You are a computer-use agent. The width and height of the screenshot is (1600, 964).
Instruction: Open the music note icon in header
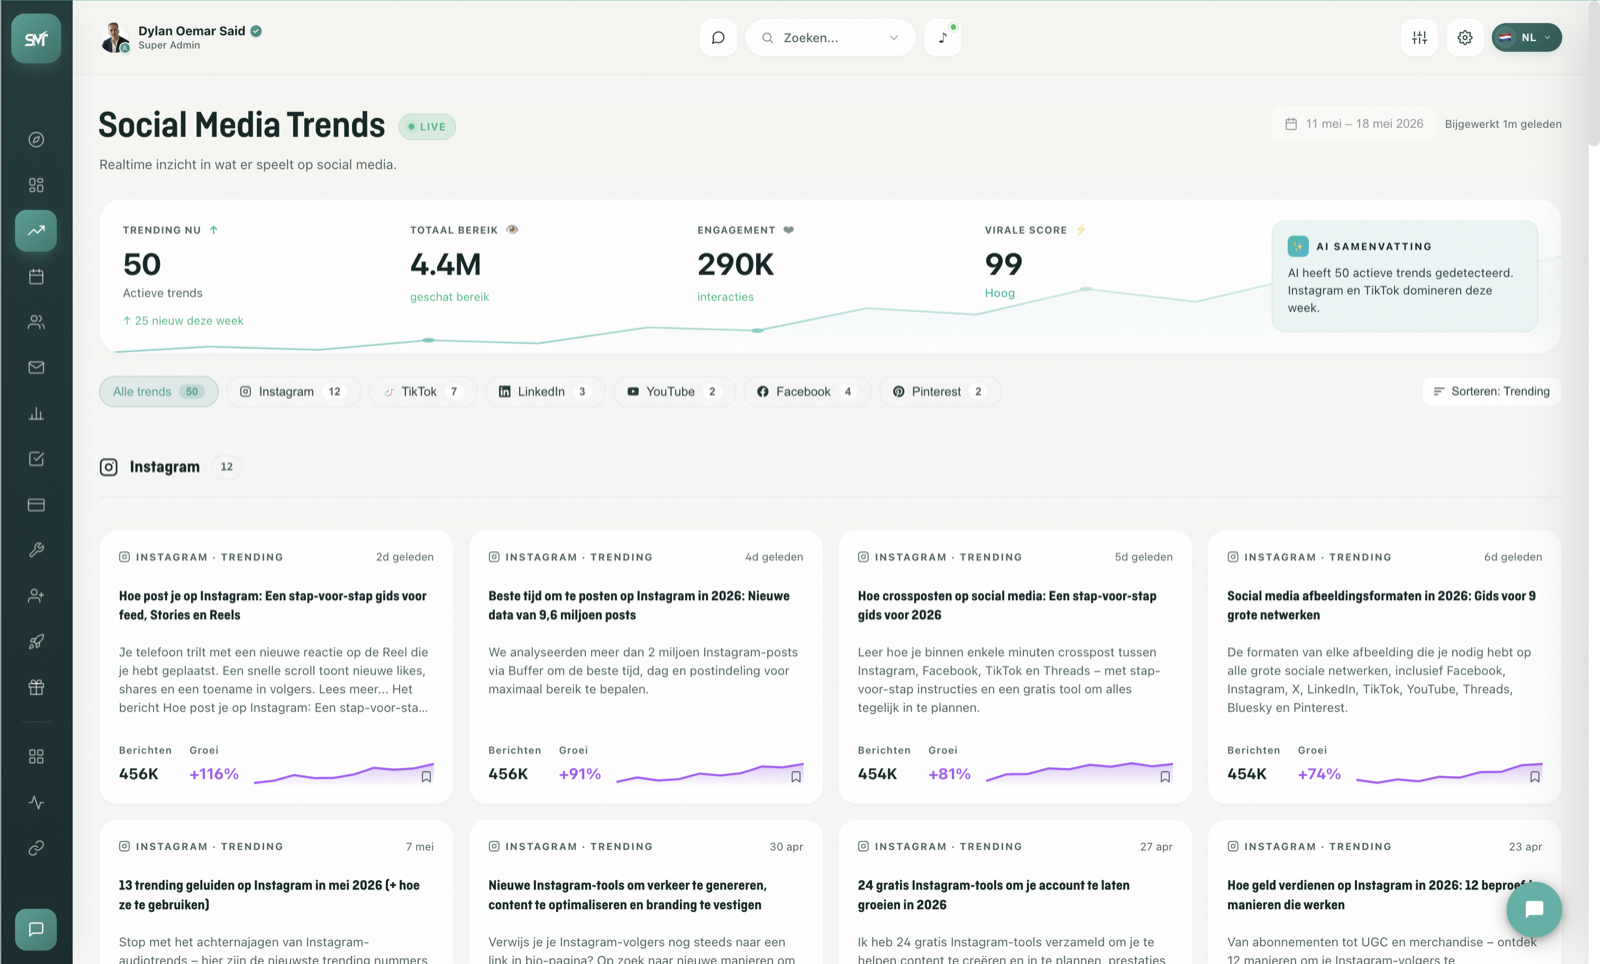click(943, 38)
